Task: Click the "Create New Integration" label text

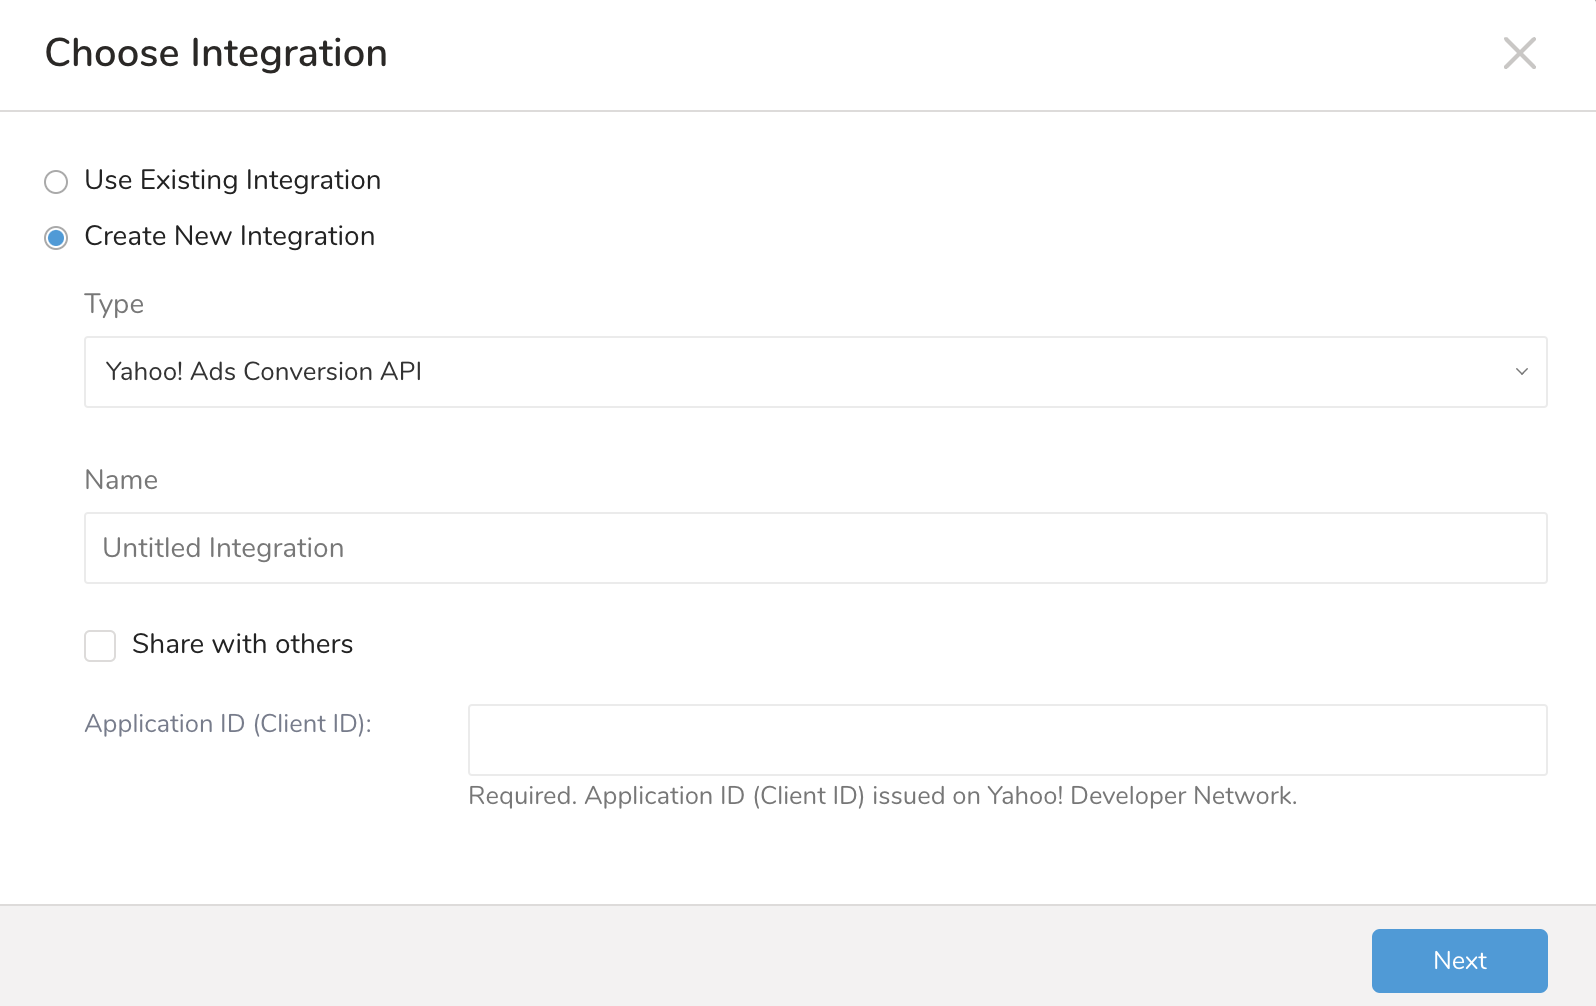Action: pos(229,236)
